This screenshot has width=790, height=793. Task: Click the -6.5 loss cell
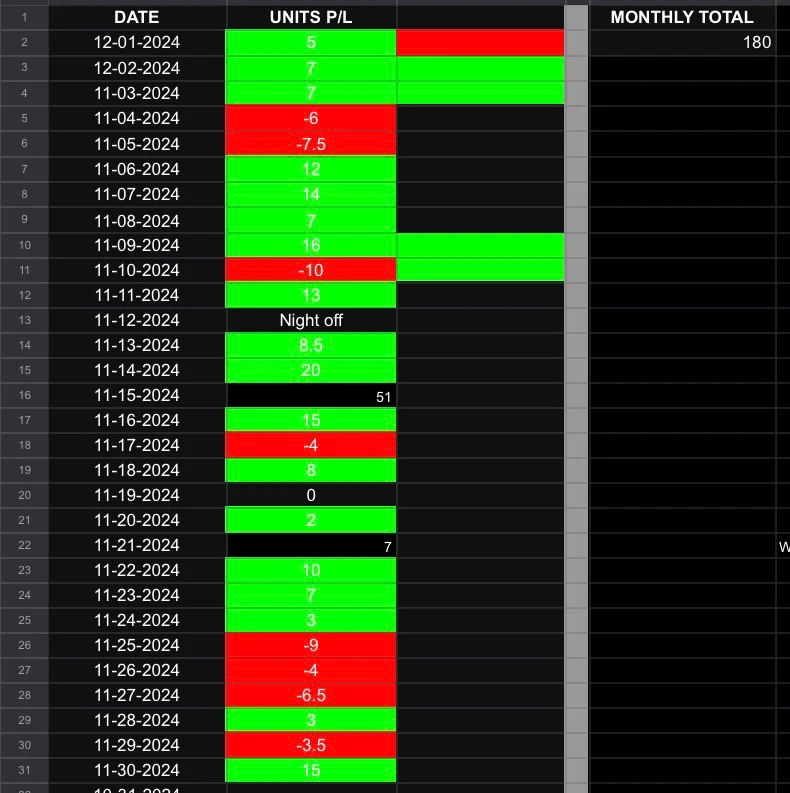(311, 695)
